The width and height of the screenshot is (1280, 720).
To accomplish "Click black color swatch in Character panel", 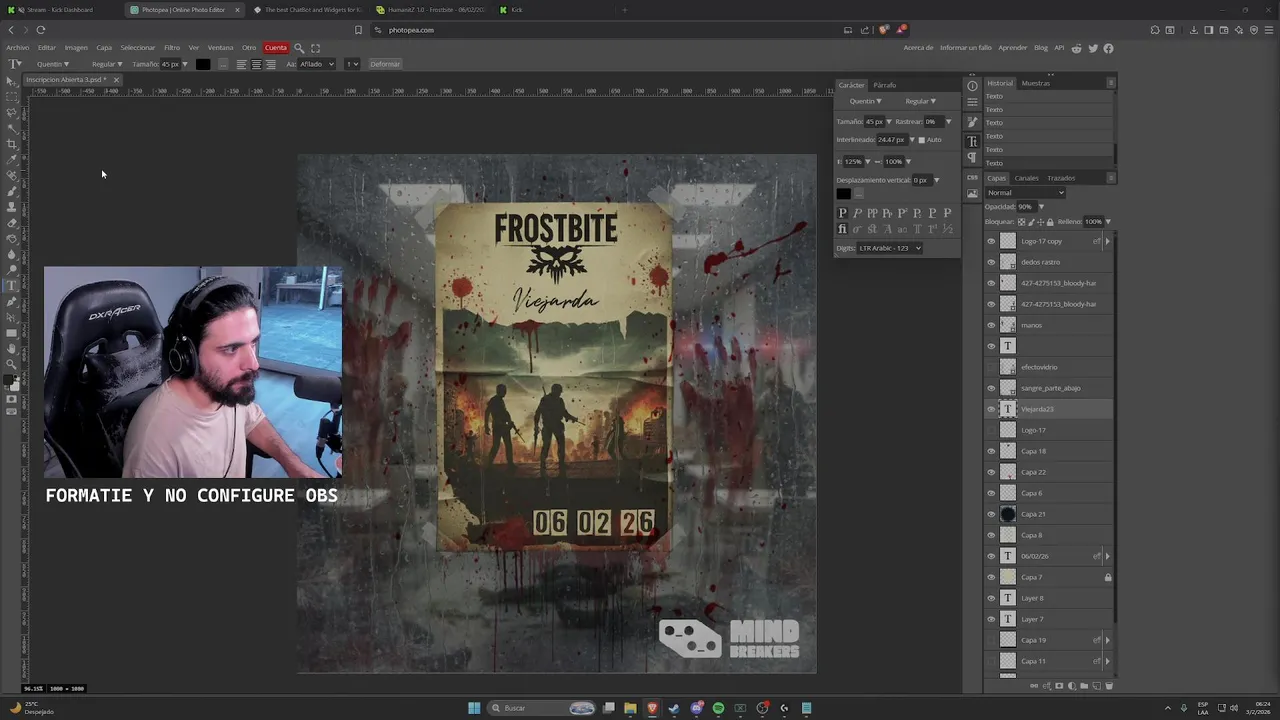I will pos(844,194).
